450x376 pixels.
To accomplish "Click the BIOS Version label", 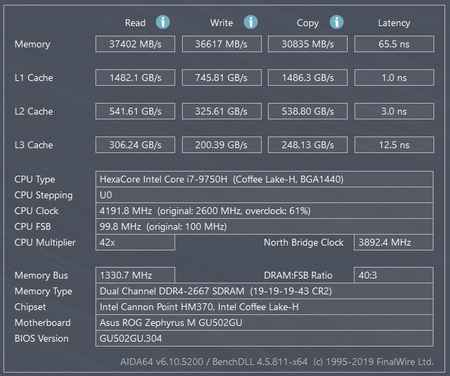I will pyautogui.click(x=41, y=339).
